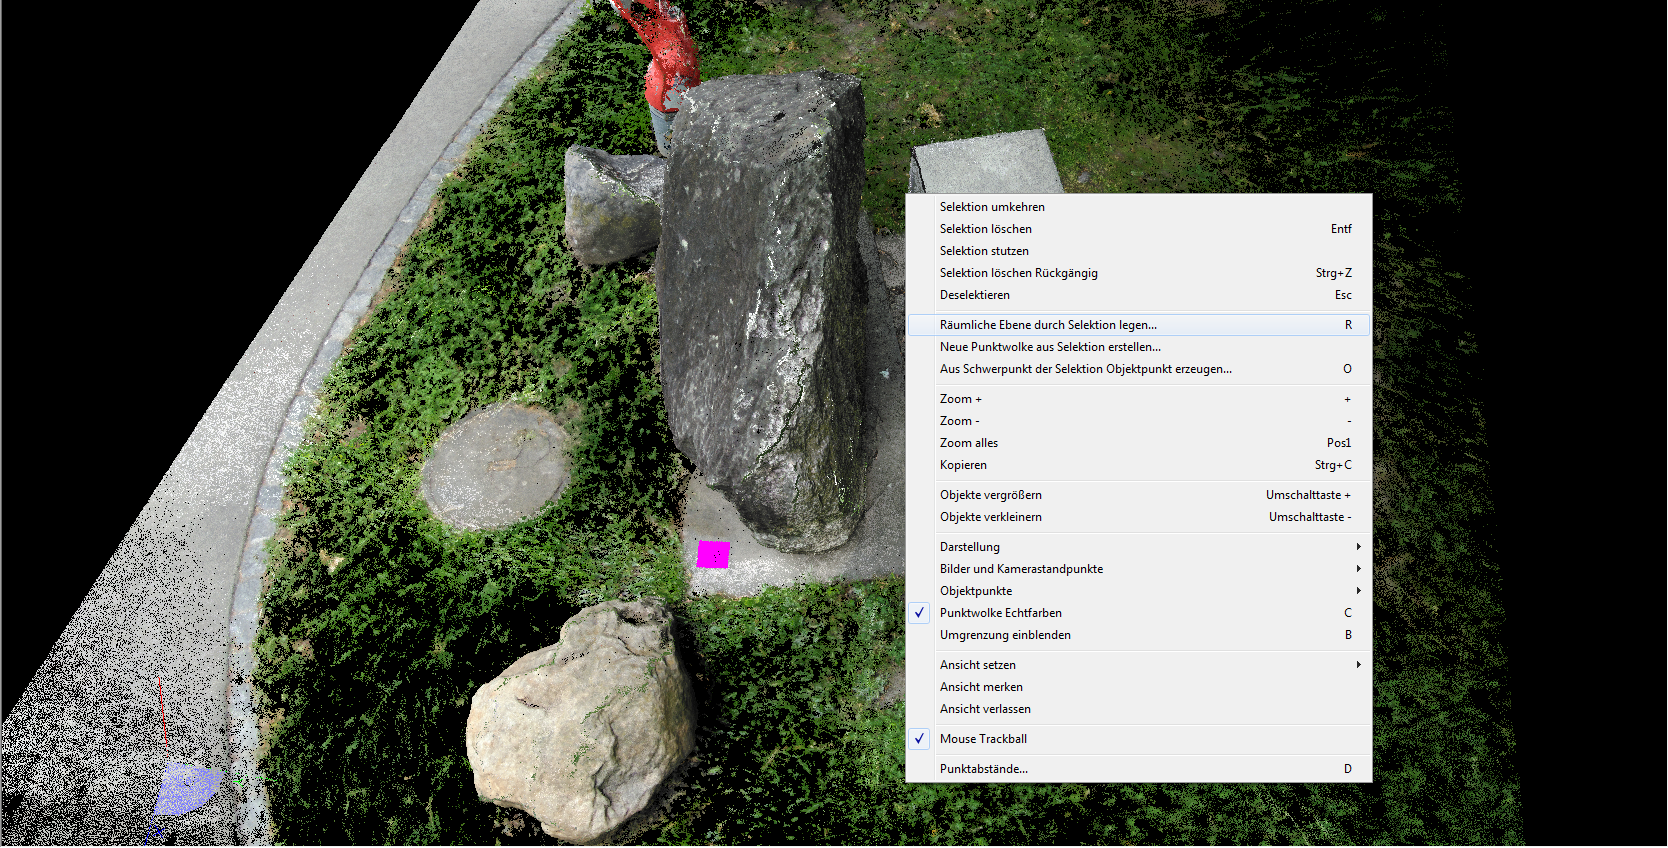The height and width of the screenshot is (848, 1668).
Task: Click the blue coordinate axis gizmo
Action: pyautogui.click(x=186, y=788)
